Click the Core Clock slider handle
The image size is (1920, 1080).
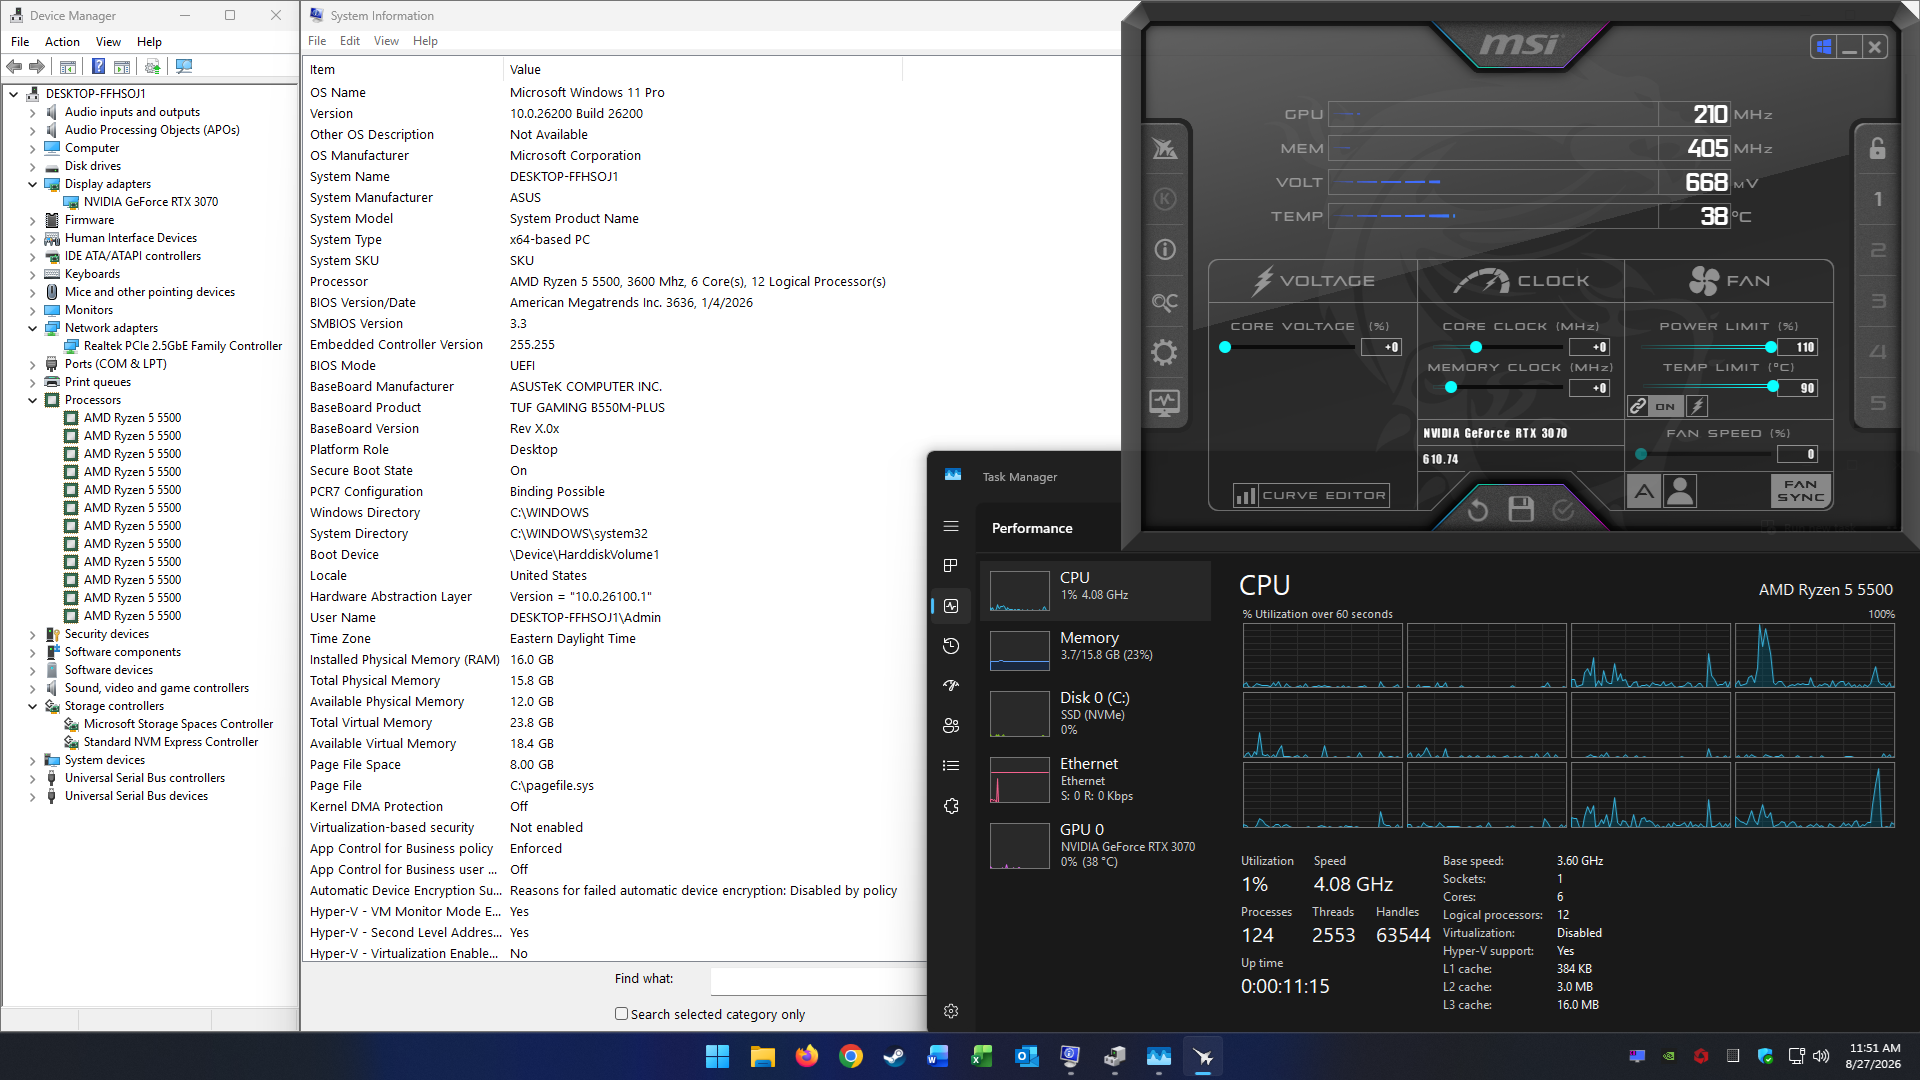pos(1476,347)
